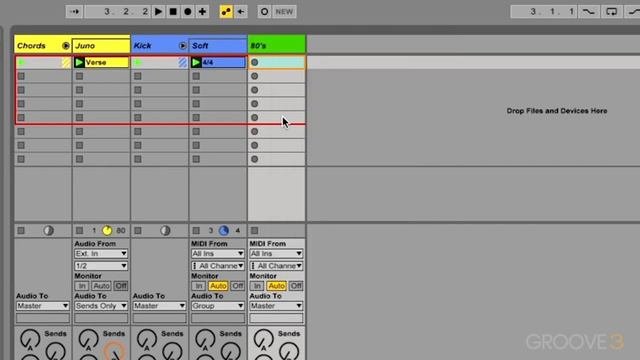Click the Arrangement Record button
The image size is (640, 360).
tap(188, 11)
